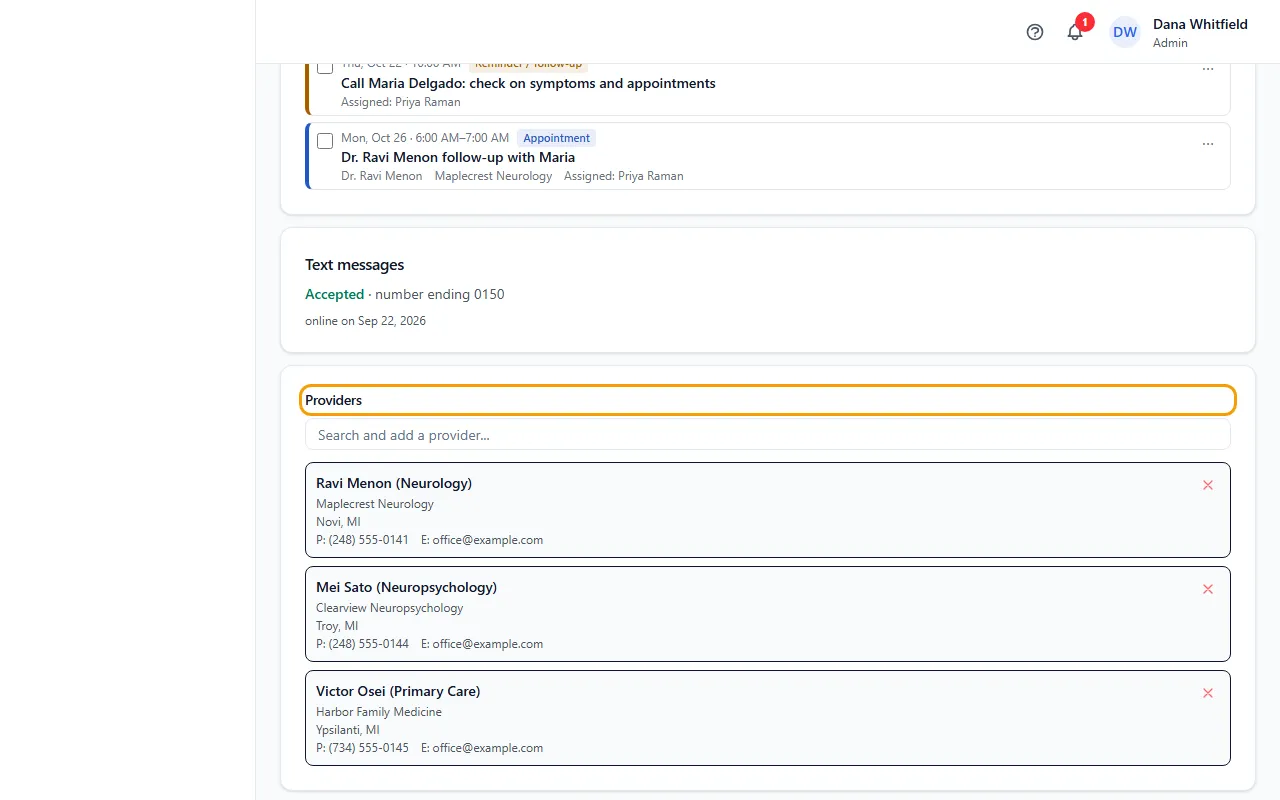Screen dimensions: 1280x800
Task: Click the blue Appointment tag
Action: click(557, 138)
